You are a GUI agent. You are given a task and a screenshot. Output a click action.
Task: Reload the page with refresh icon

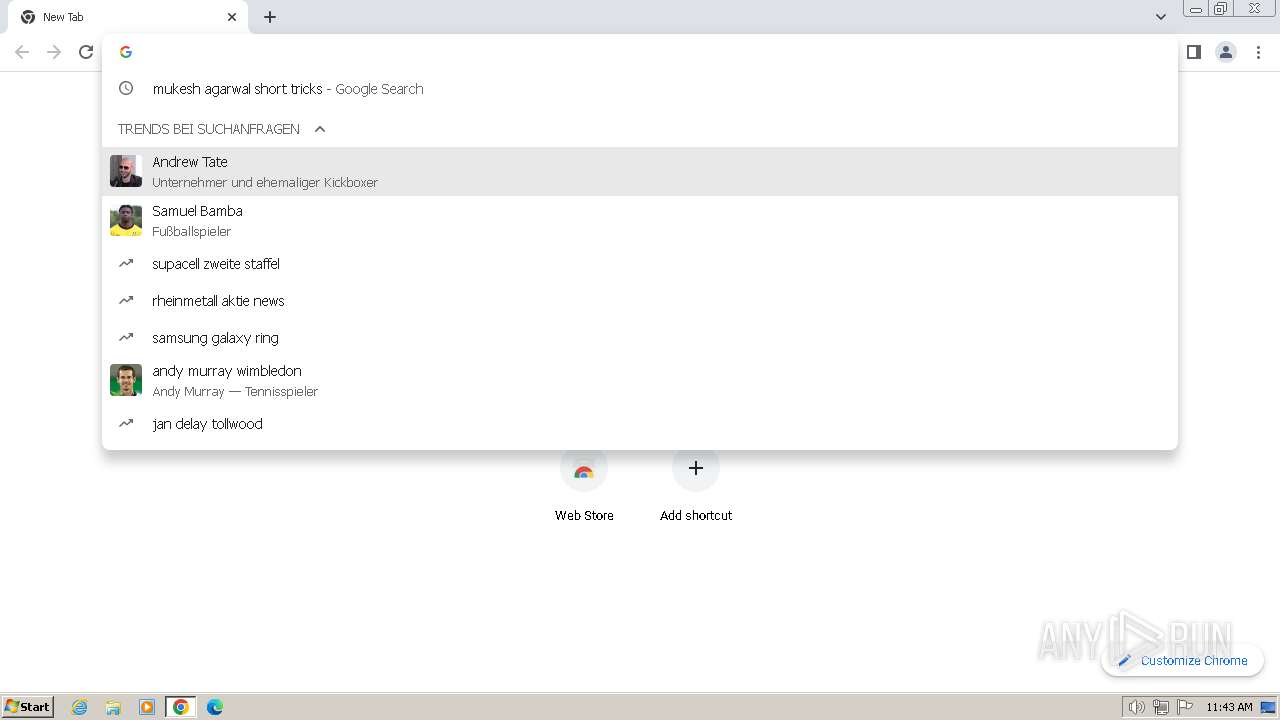(x=86, y=52)
